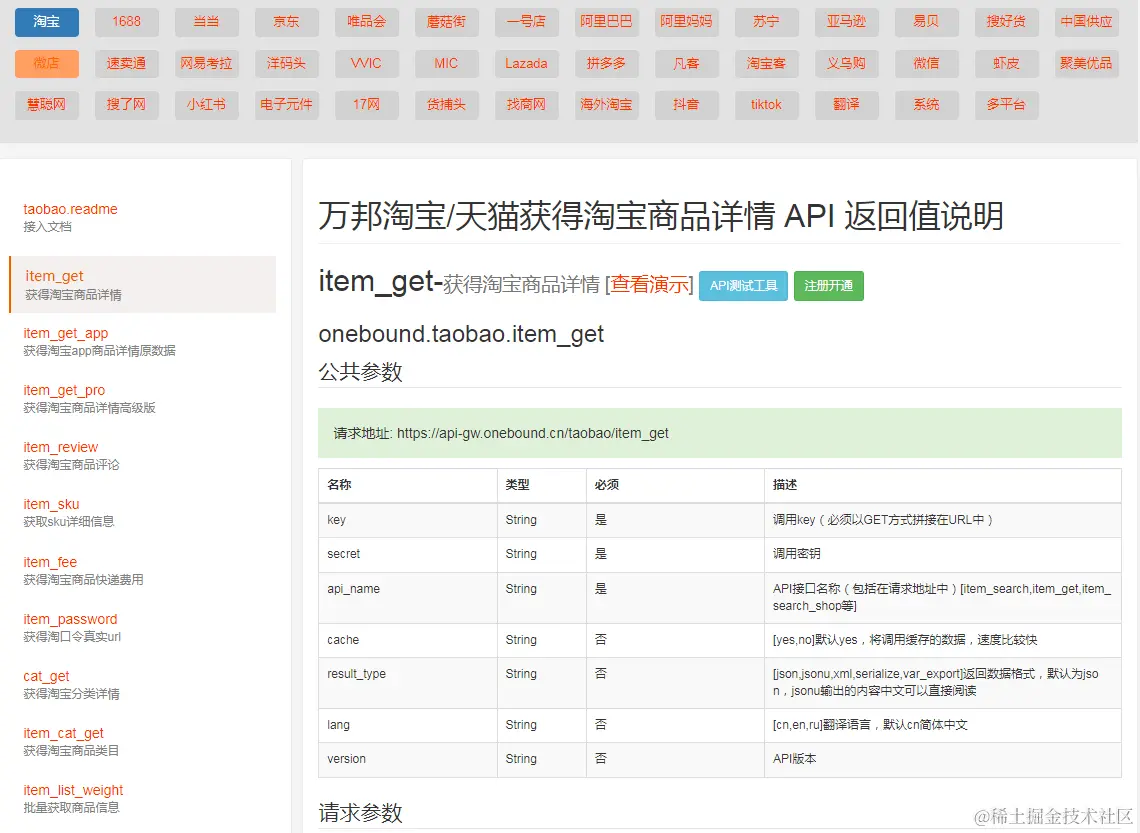The image size is (1140, 833).
Task: Open the 蘑菇街 platform tab
Action: click(x=446, y=22)
